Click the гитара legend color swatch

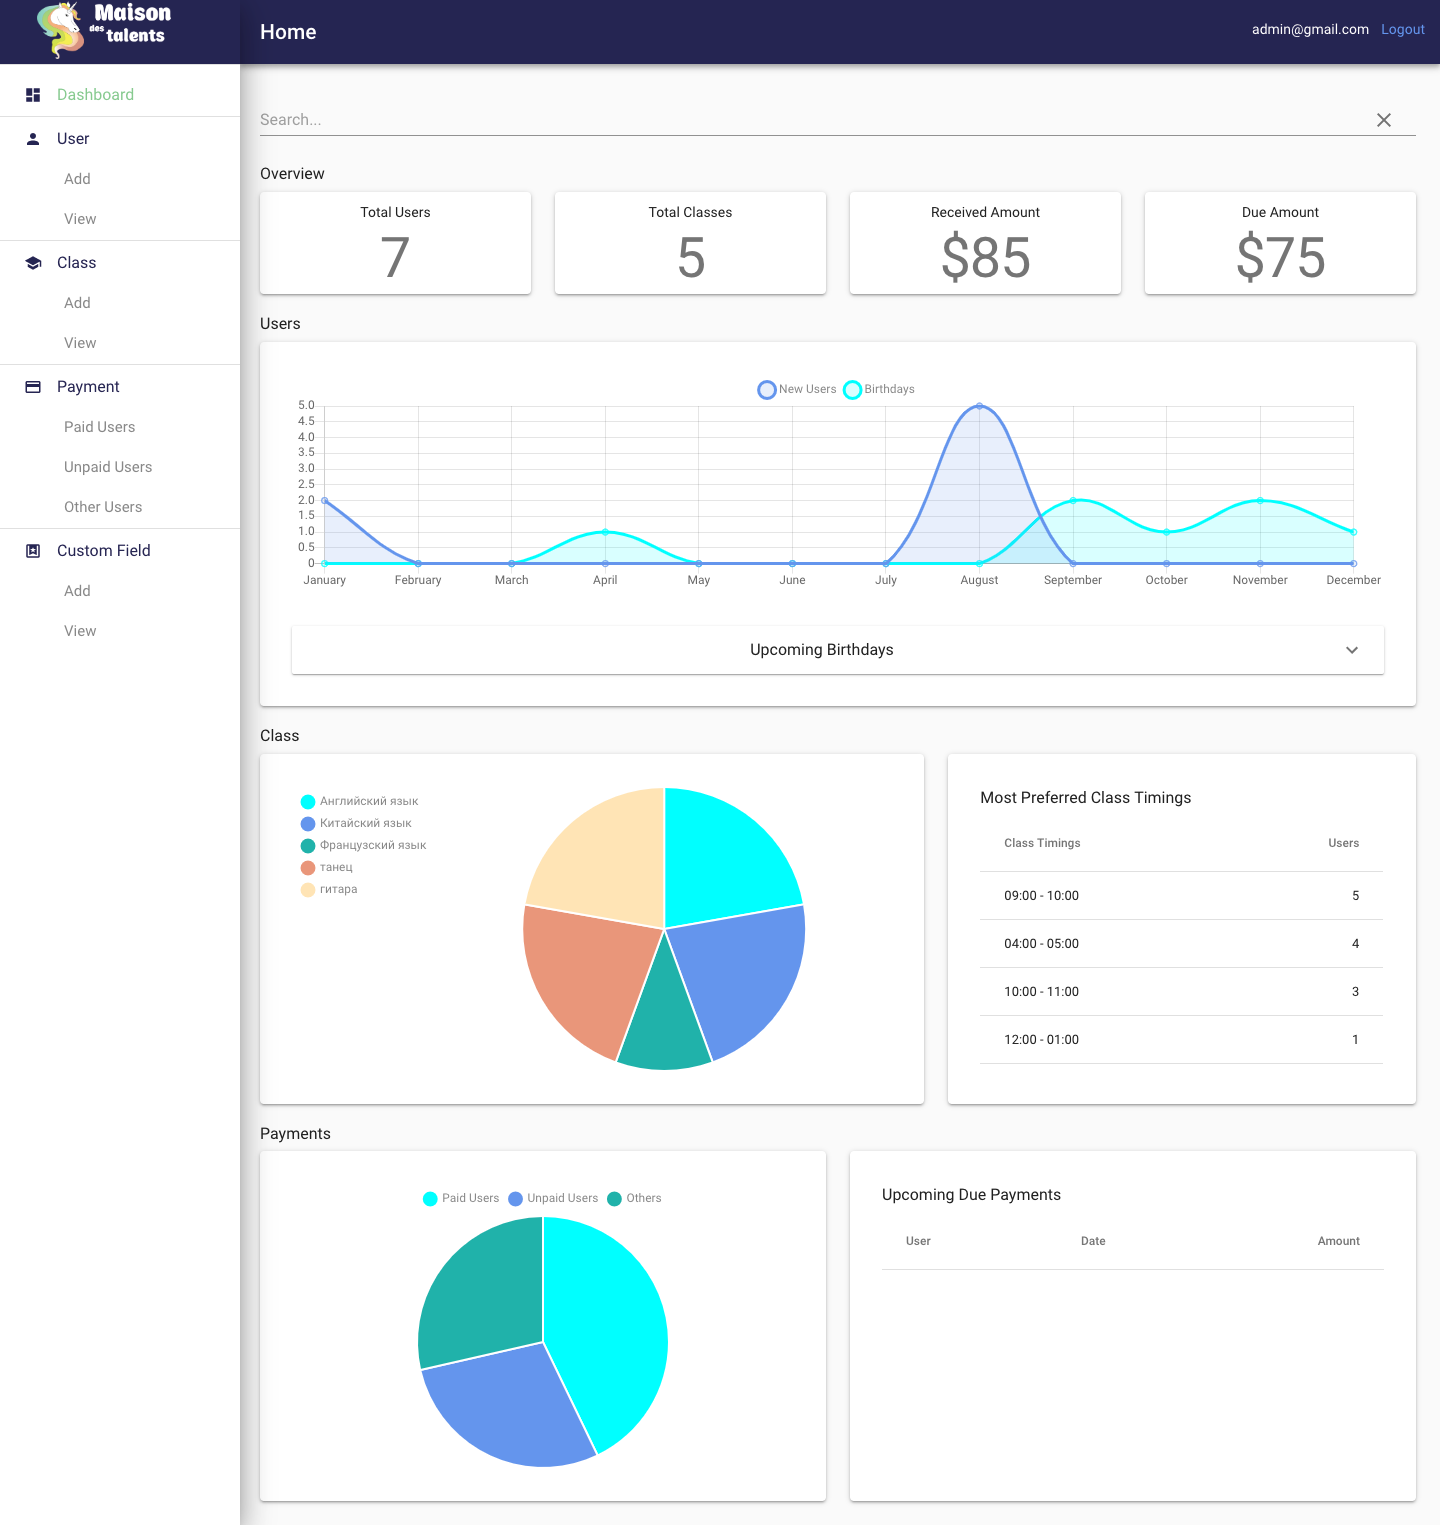tap(308, 890)
